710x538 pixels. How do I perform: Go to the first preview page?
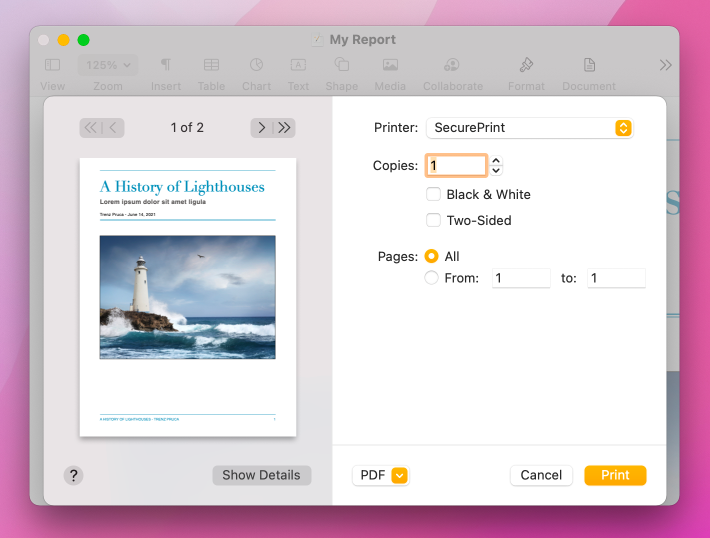[91, 128]
